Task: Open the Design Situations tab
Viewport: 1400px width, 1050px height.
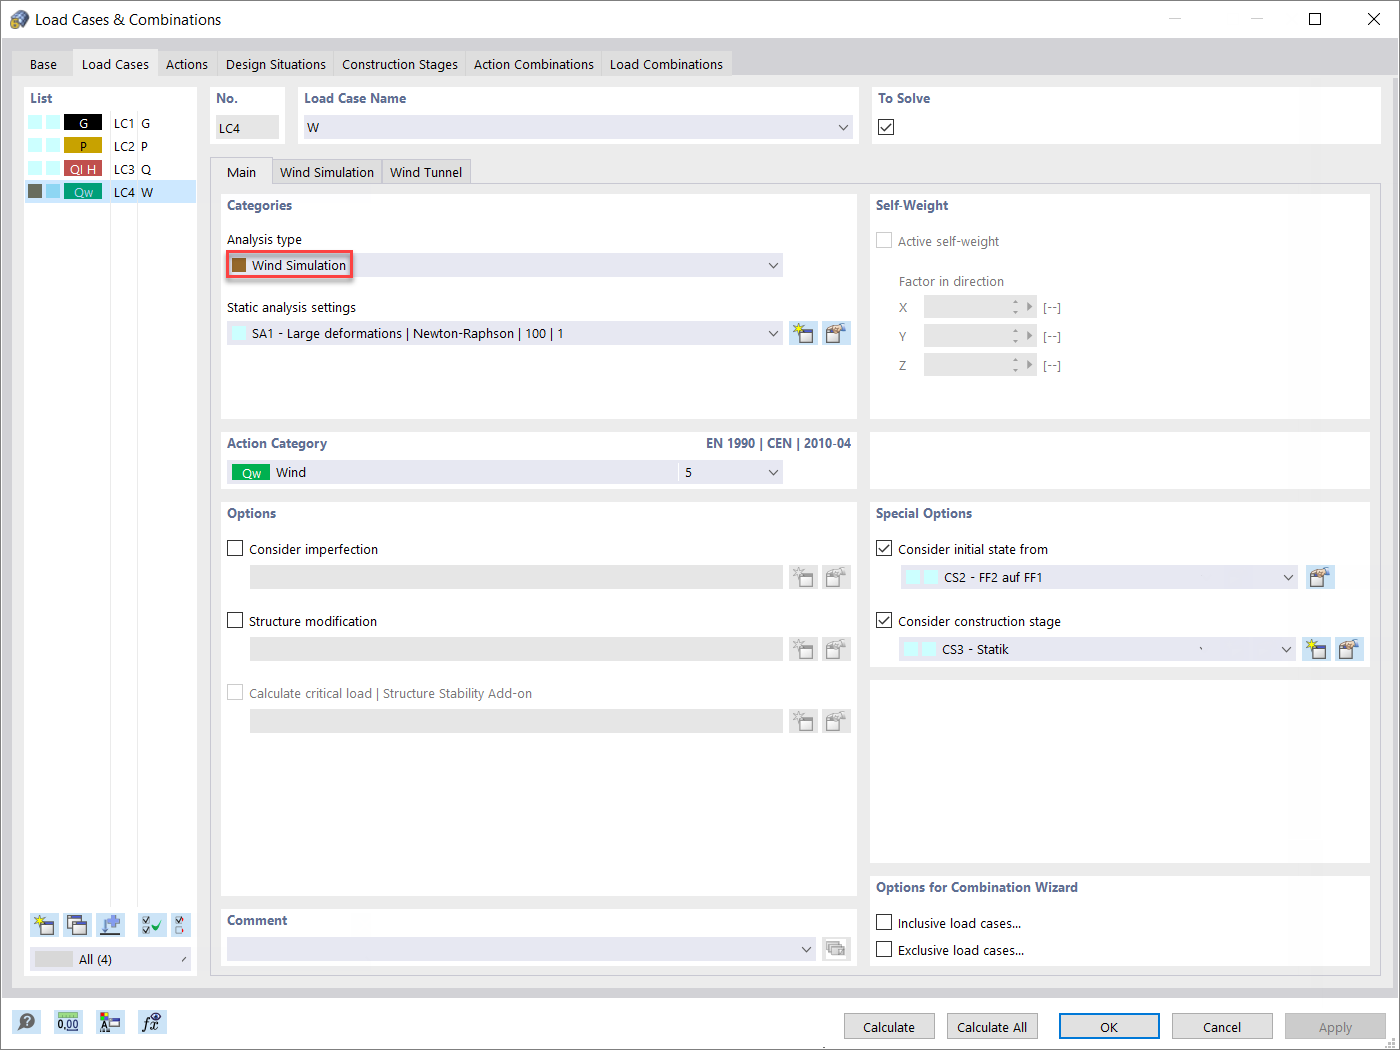Action: point(276,64)
